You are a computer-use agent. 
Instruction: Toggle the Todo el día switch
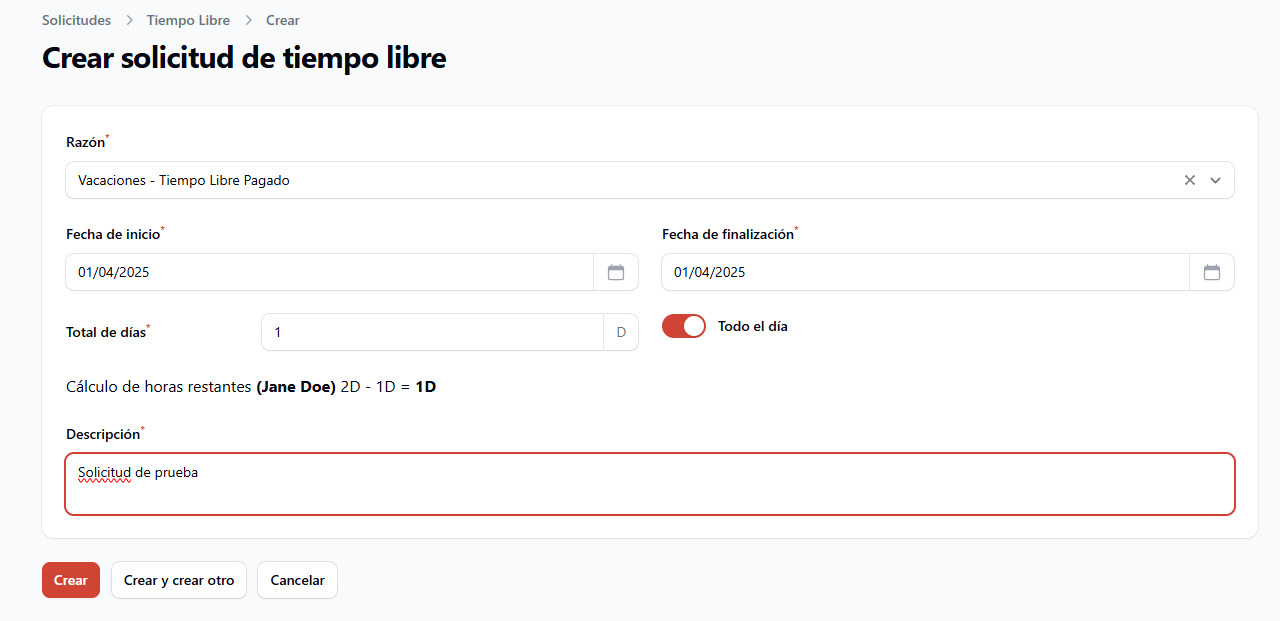click(x=684, y=326)
